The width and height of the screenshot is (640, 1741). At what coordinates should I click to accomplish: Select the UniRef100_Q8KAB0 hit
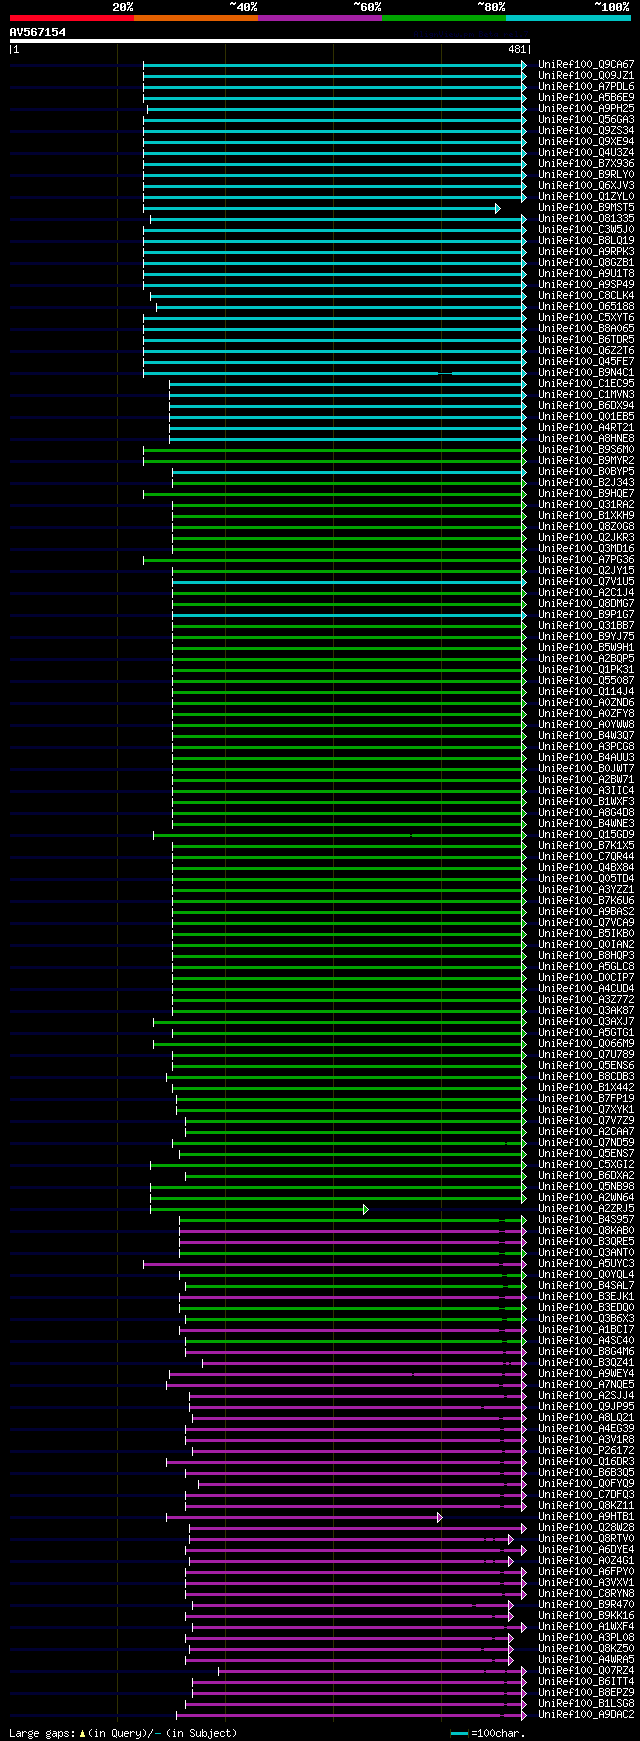click(x=586, y=1231)
